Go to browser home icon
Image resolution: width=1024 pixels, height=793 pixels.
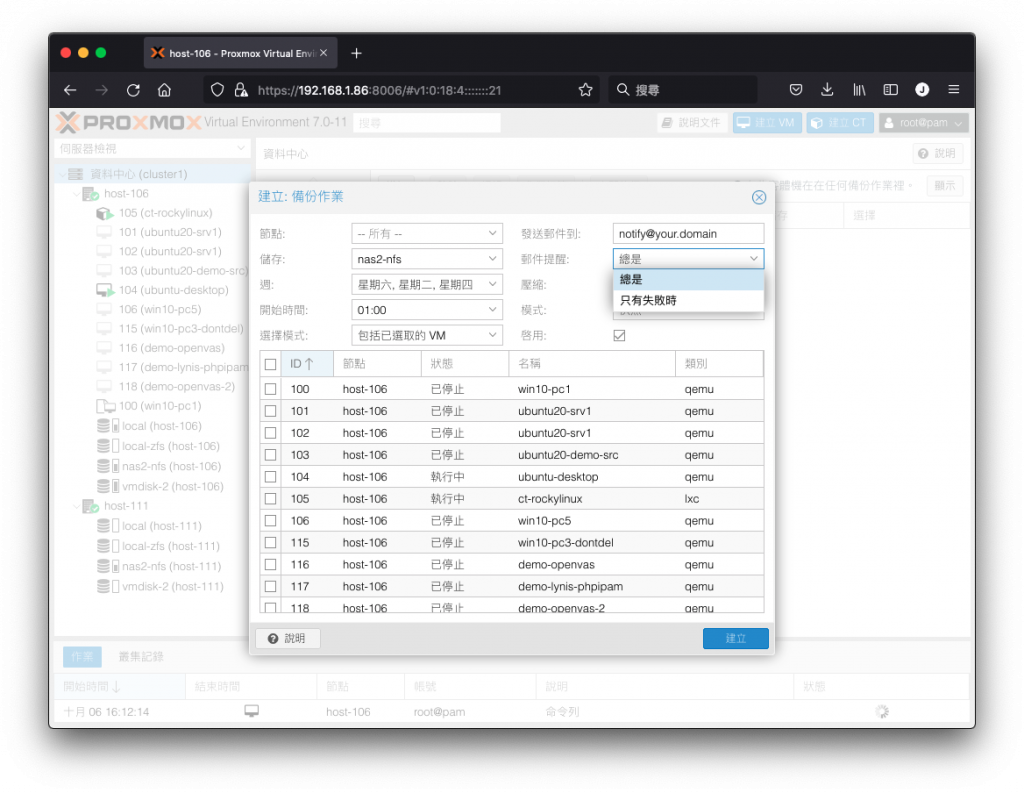pos(165,90)
